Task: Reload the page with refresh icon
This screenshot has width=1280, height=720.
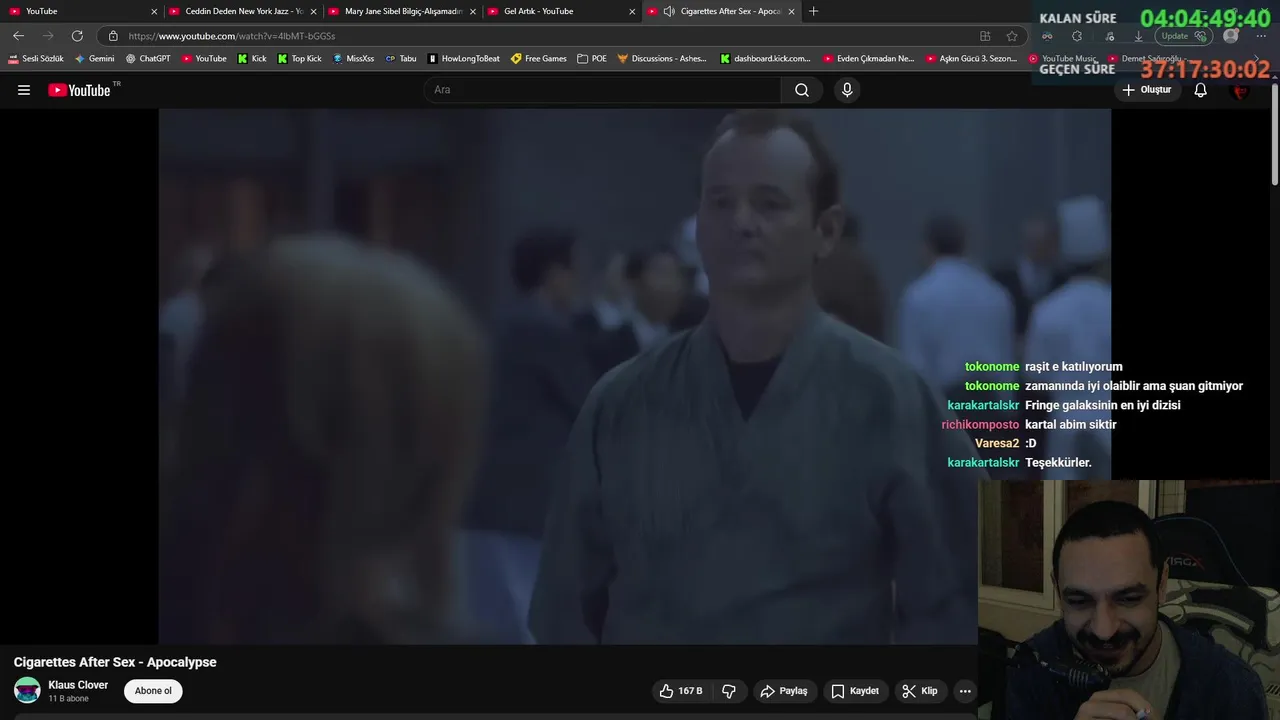Action: coord(77,36)
